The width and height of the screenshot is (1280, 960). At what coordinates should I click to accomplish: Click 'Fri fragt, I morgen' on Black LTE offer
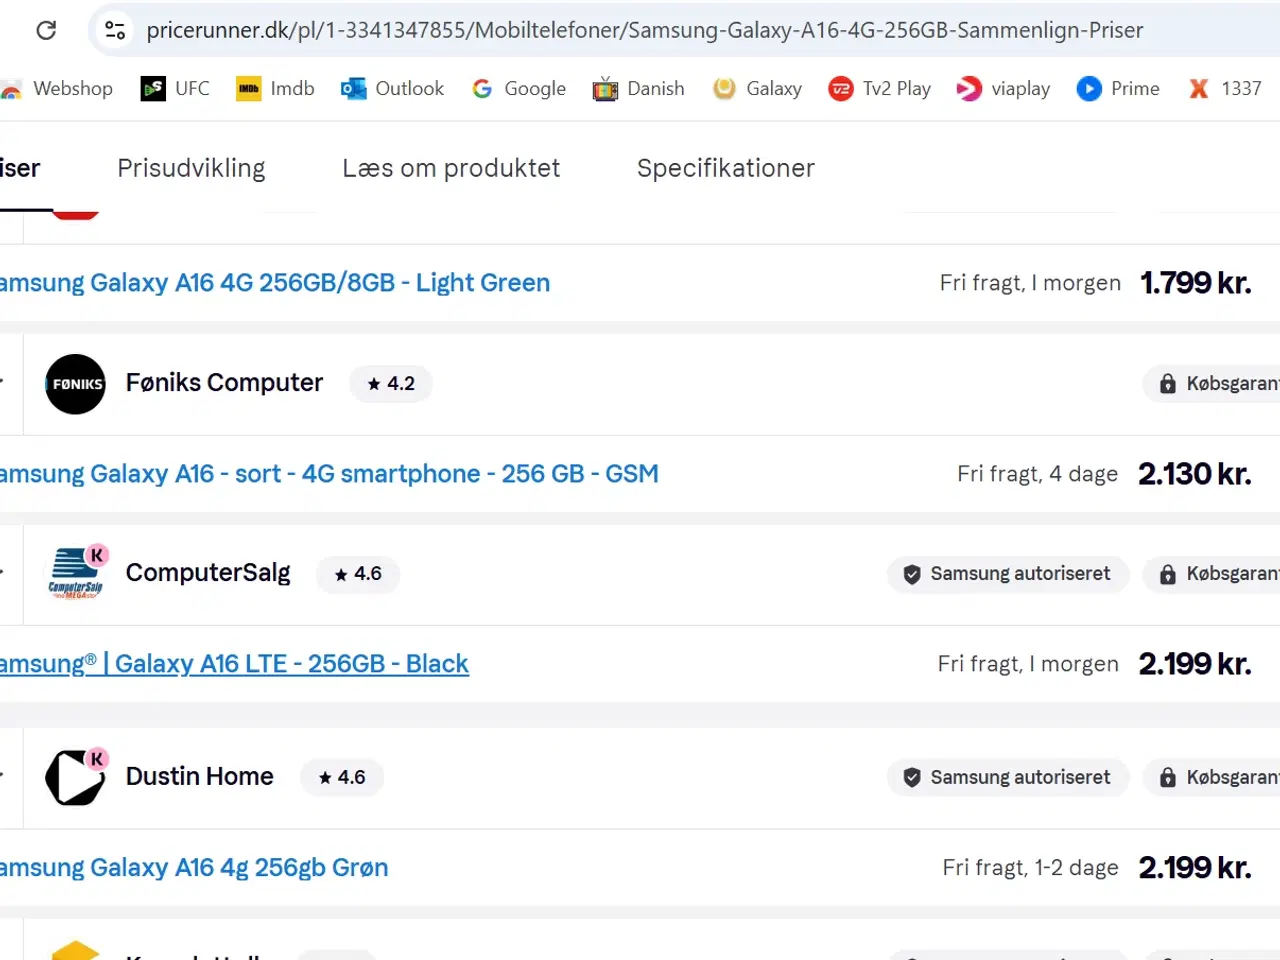coord(1028,664)
